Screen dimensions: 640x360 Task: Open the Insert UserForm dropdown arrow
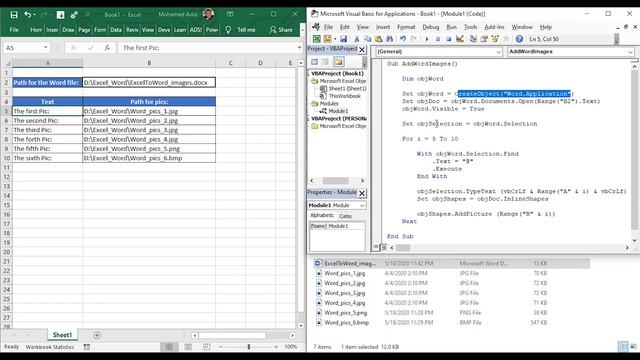pyautogui.click(x=335, y=39)
